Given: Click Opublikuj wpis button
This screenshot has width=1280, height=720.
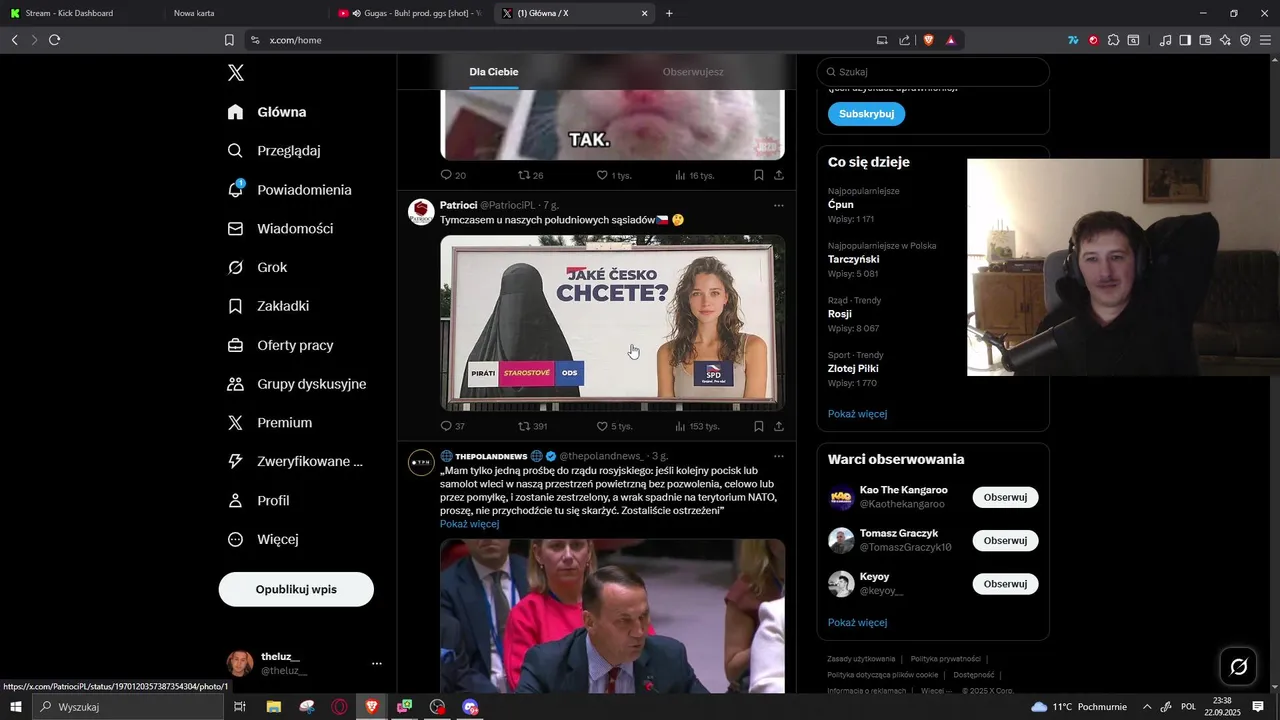Looking at the screenshot, I should tap(296, 589).
